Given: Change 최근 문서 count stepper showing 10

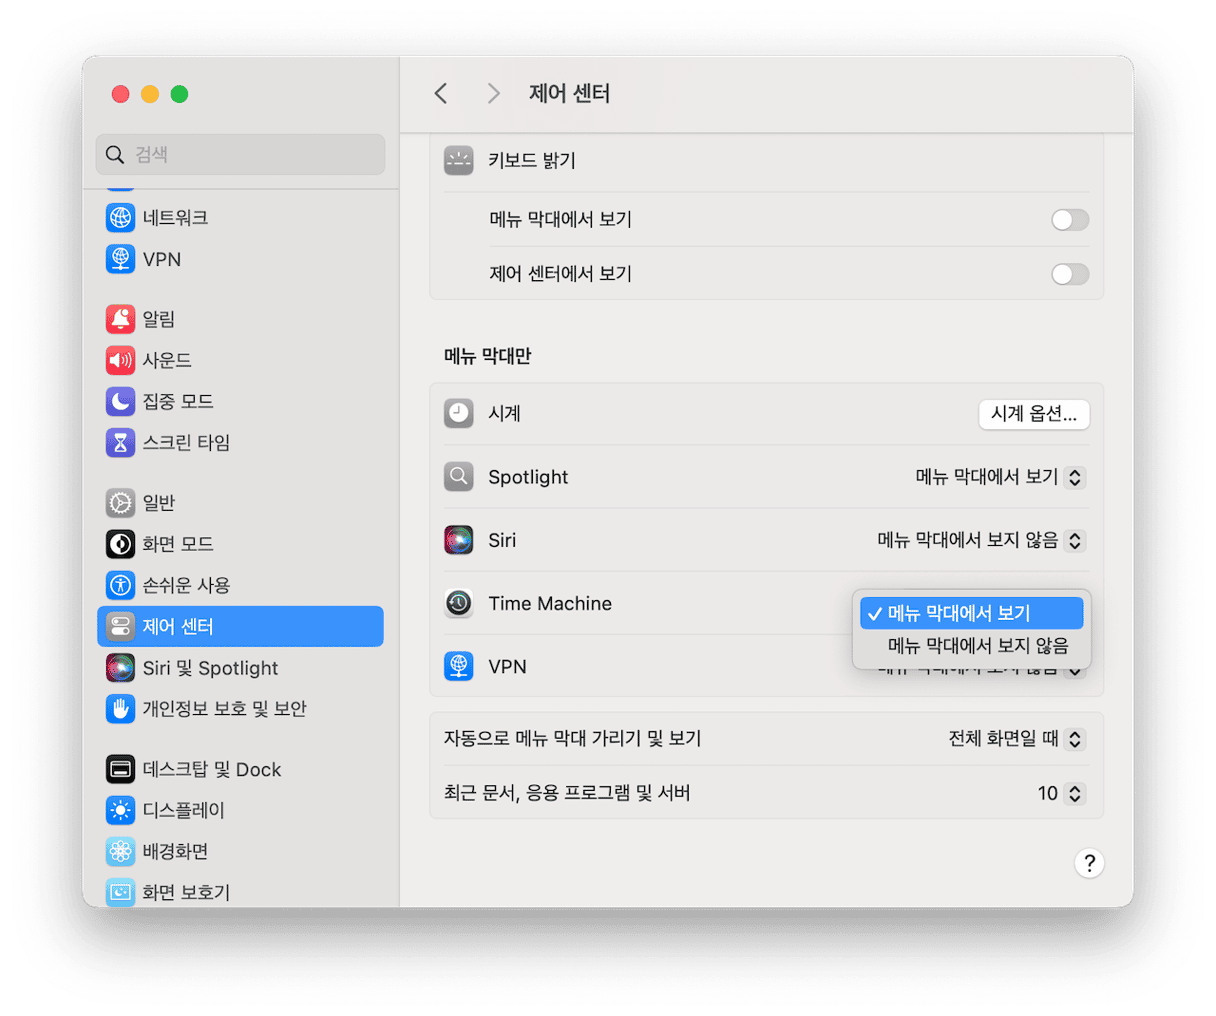Looking at the screenshot, I should [x=1074, y=793].
